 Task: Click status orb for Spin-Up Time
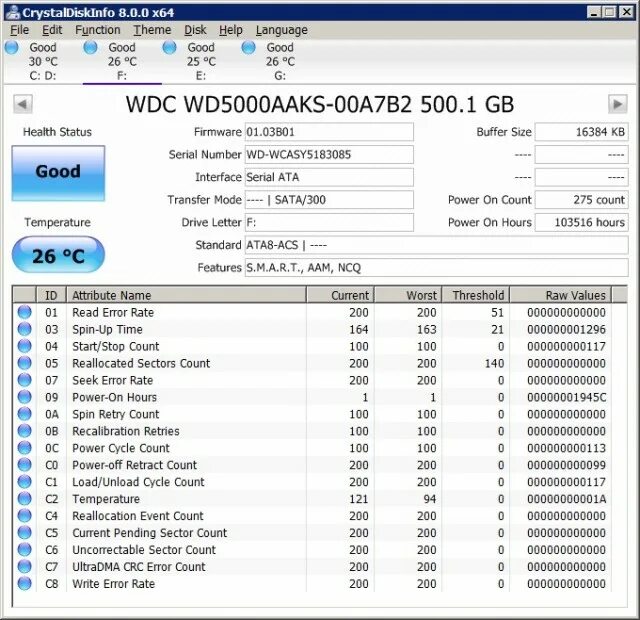(x=24, y=329)
